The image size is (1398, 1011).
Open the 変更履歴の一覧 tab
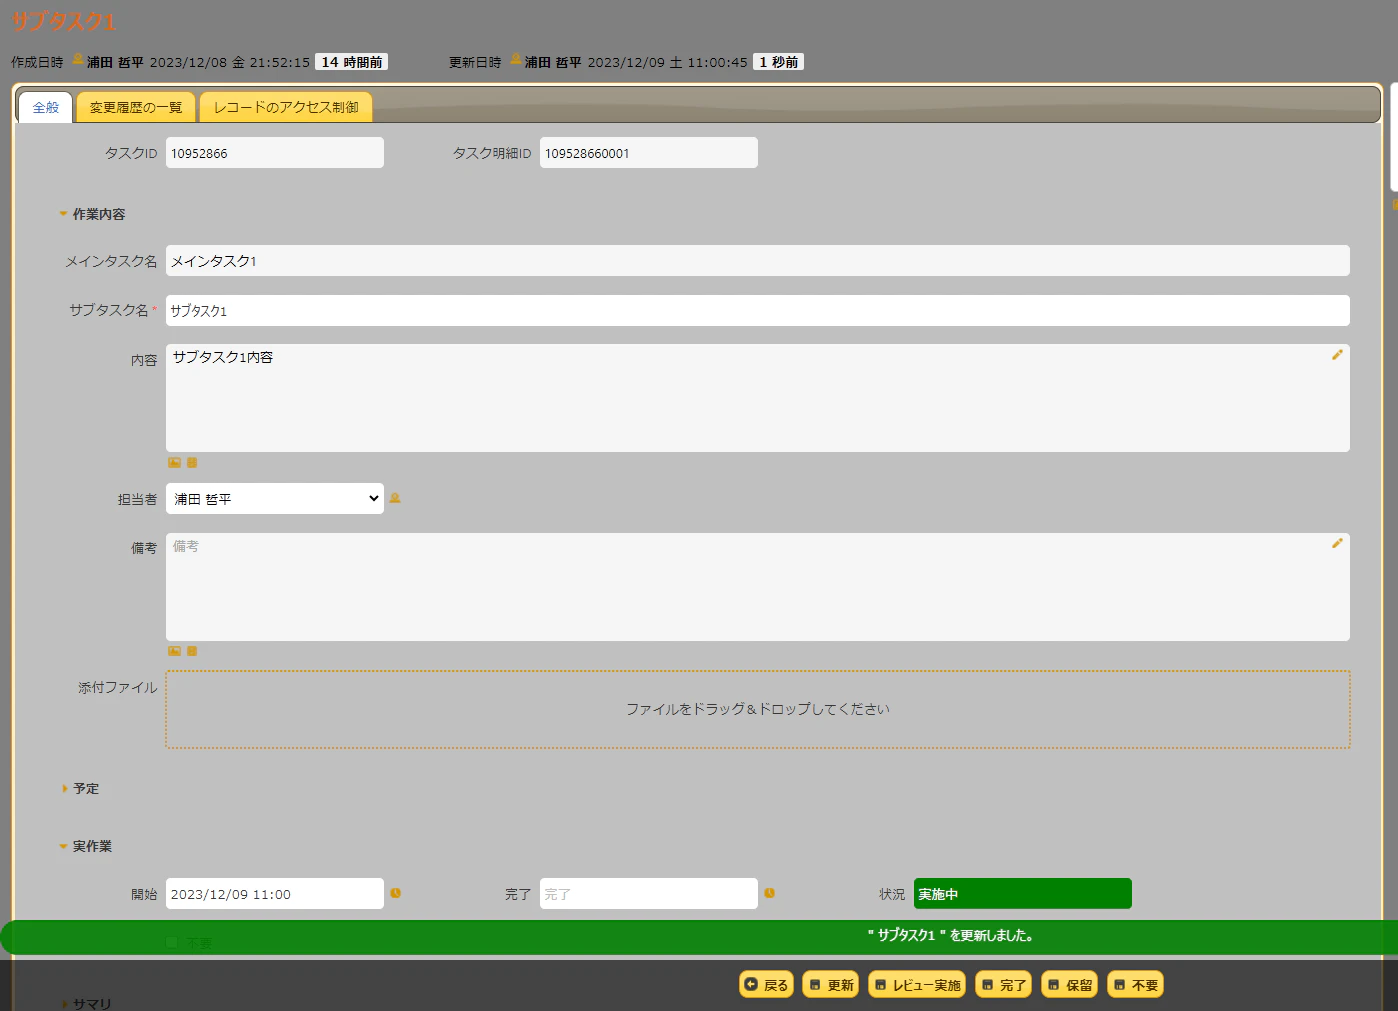coord(136,108)
